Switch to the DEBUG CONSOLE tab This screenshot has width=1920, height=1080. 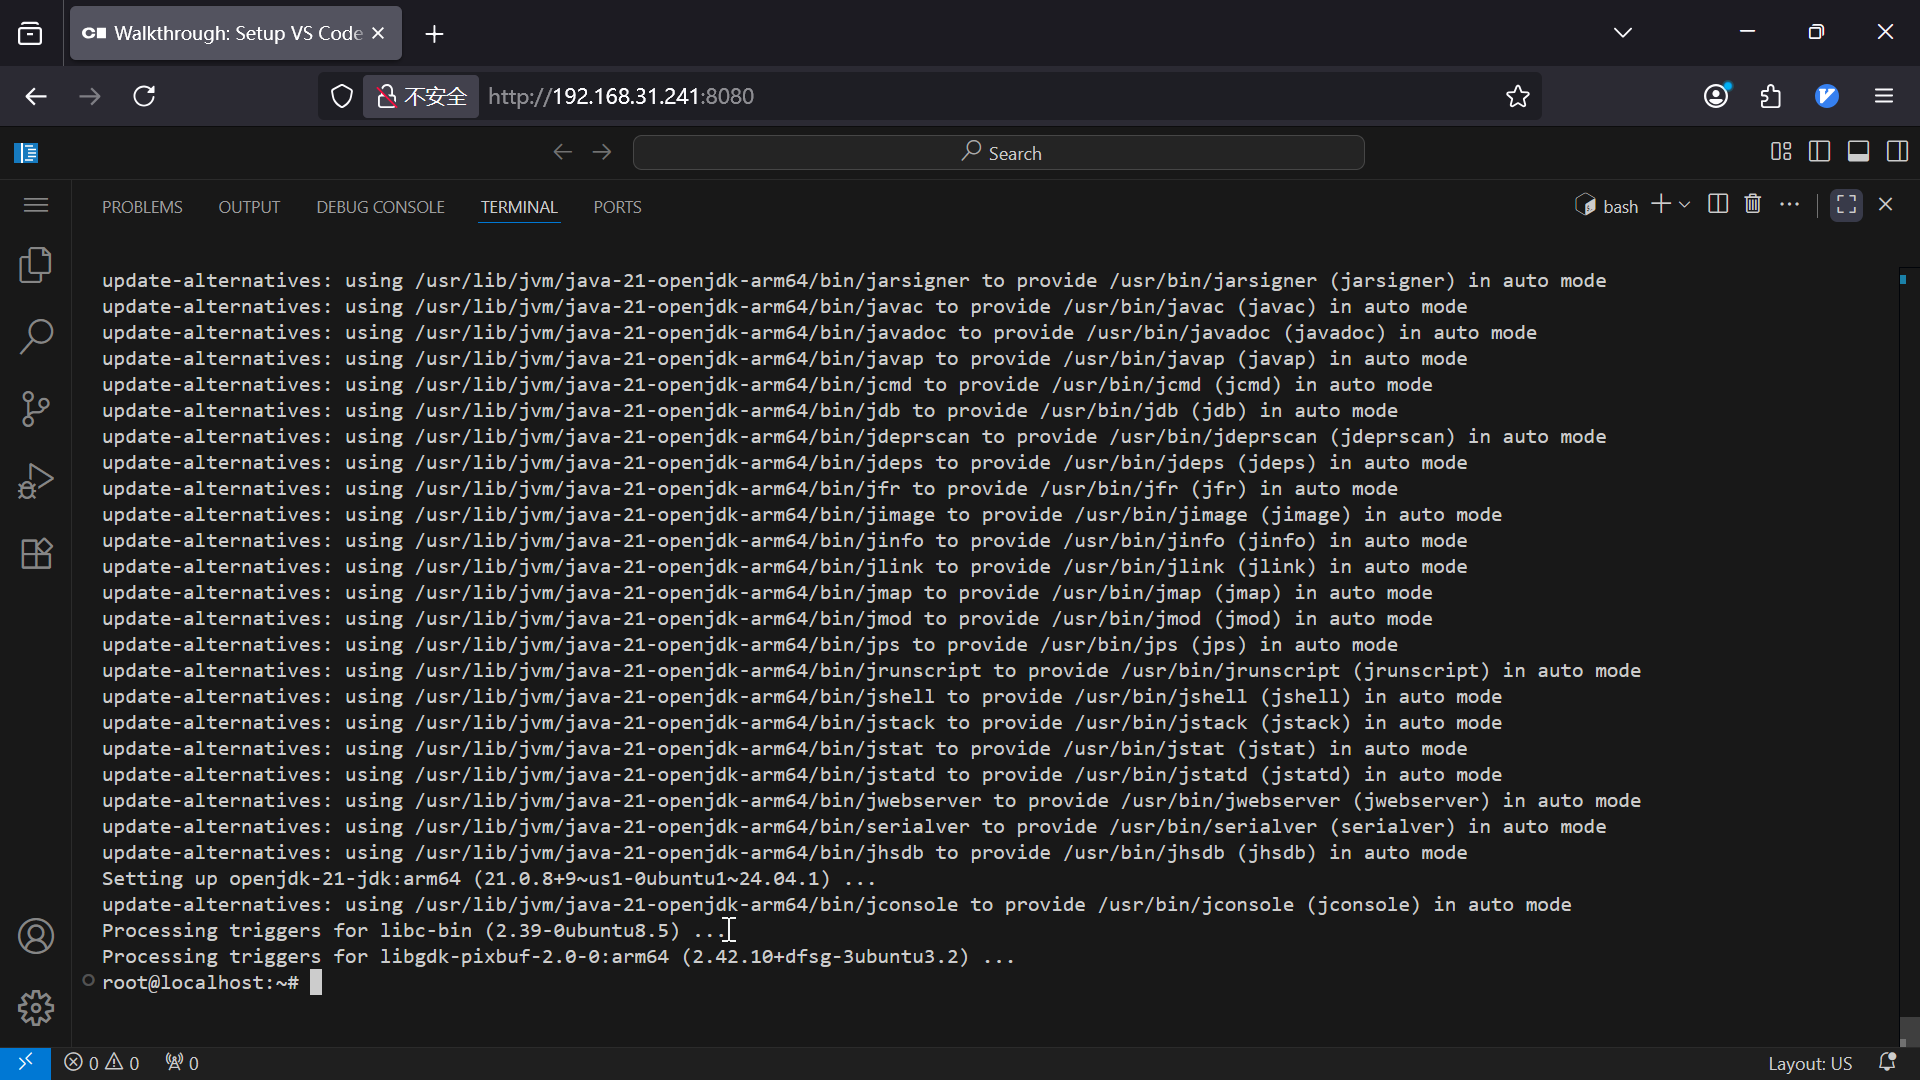pos(380,207)
